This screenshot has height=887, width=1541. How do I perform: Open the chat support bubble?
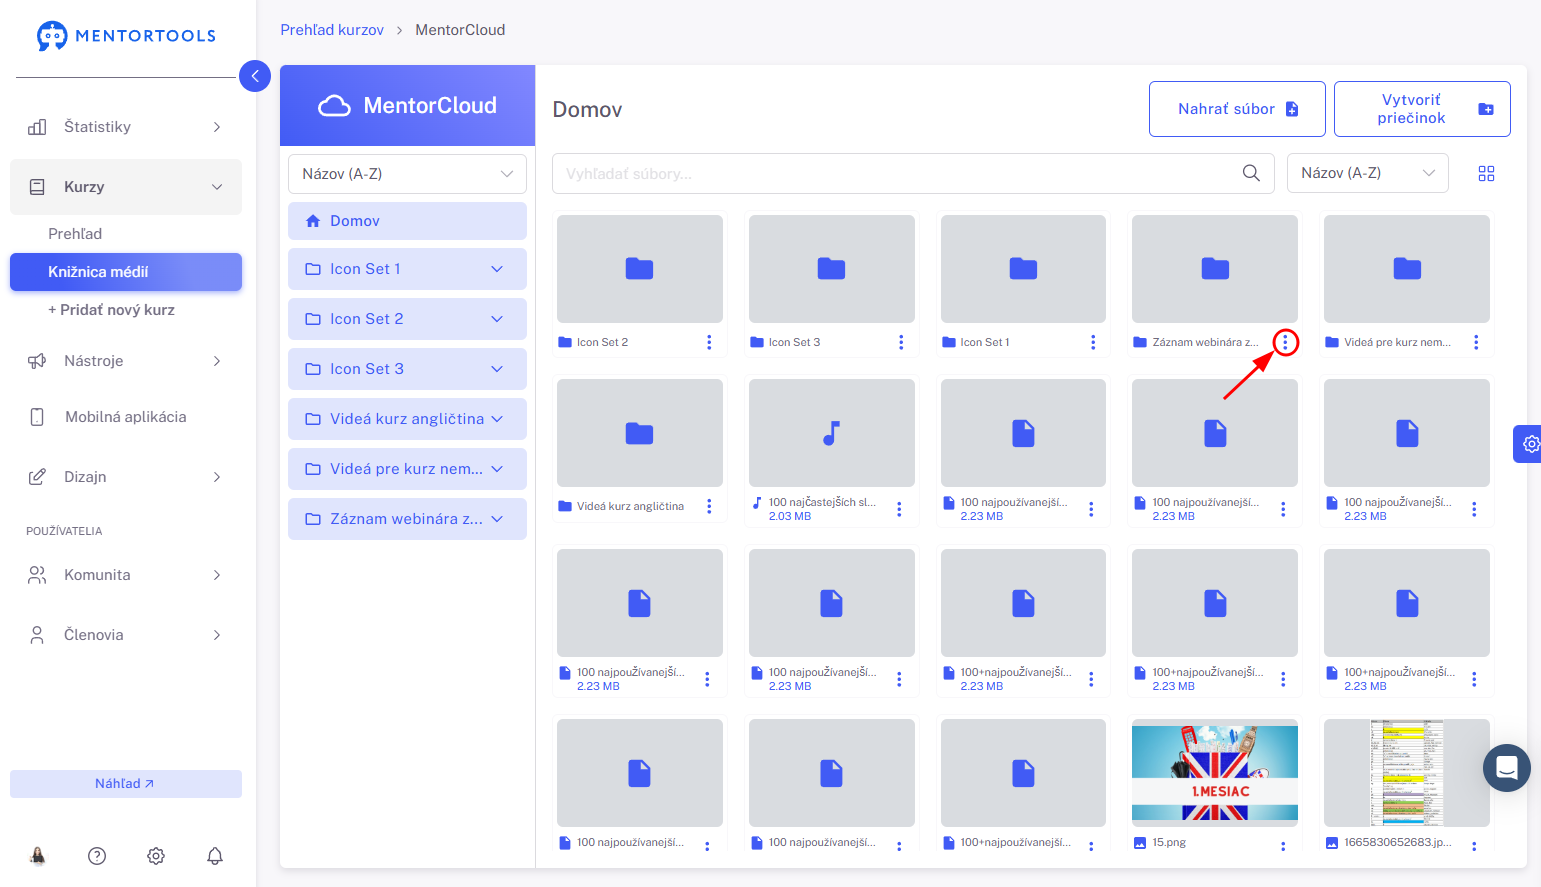click(x=1507, y=768)
